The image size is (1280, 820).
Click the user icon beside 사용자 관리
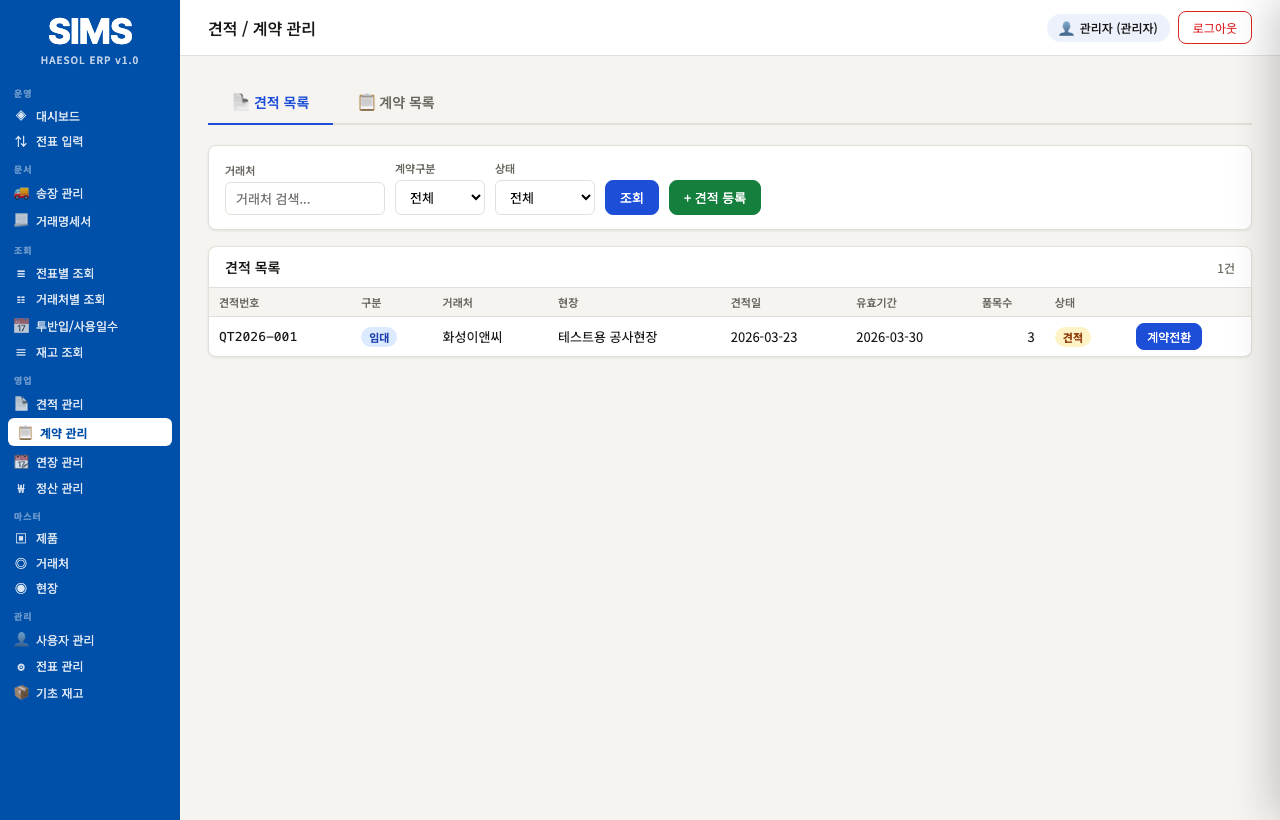[x=21, y=639]
